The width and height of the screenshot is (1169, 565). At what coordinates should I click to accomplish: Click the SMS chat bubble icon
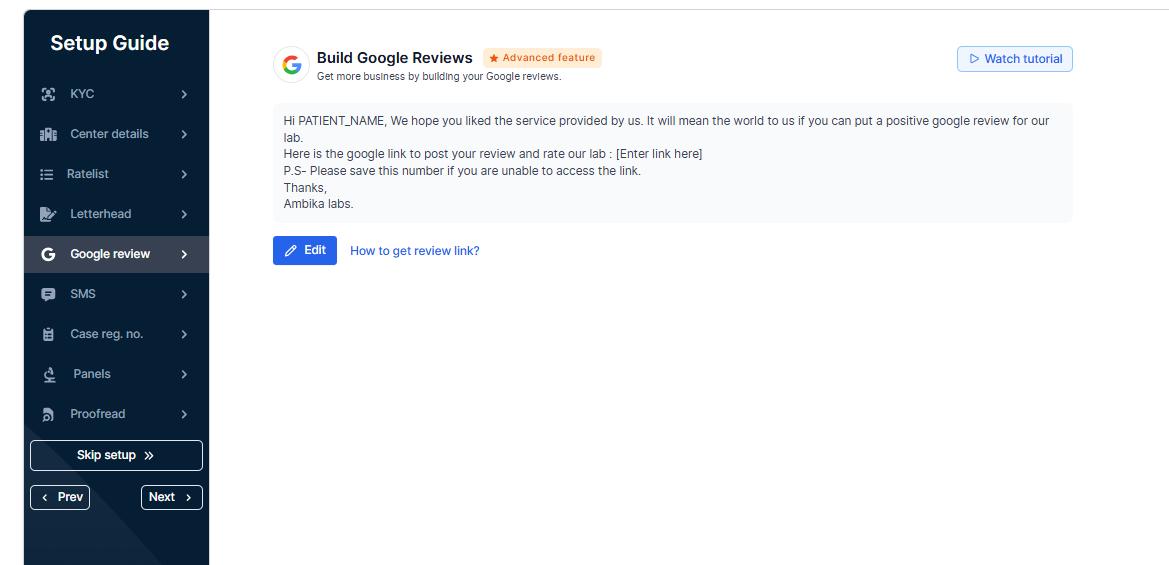(48, 294)
